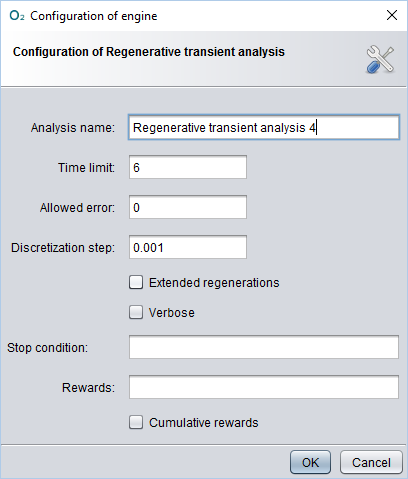Click the "Discretization step:" label
This screenshot has height=479, width=408.
pos(63,248)
